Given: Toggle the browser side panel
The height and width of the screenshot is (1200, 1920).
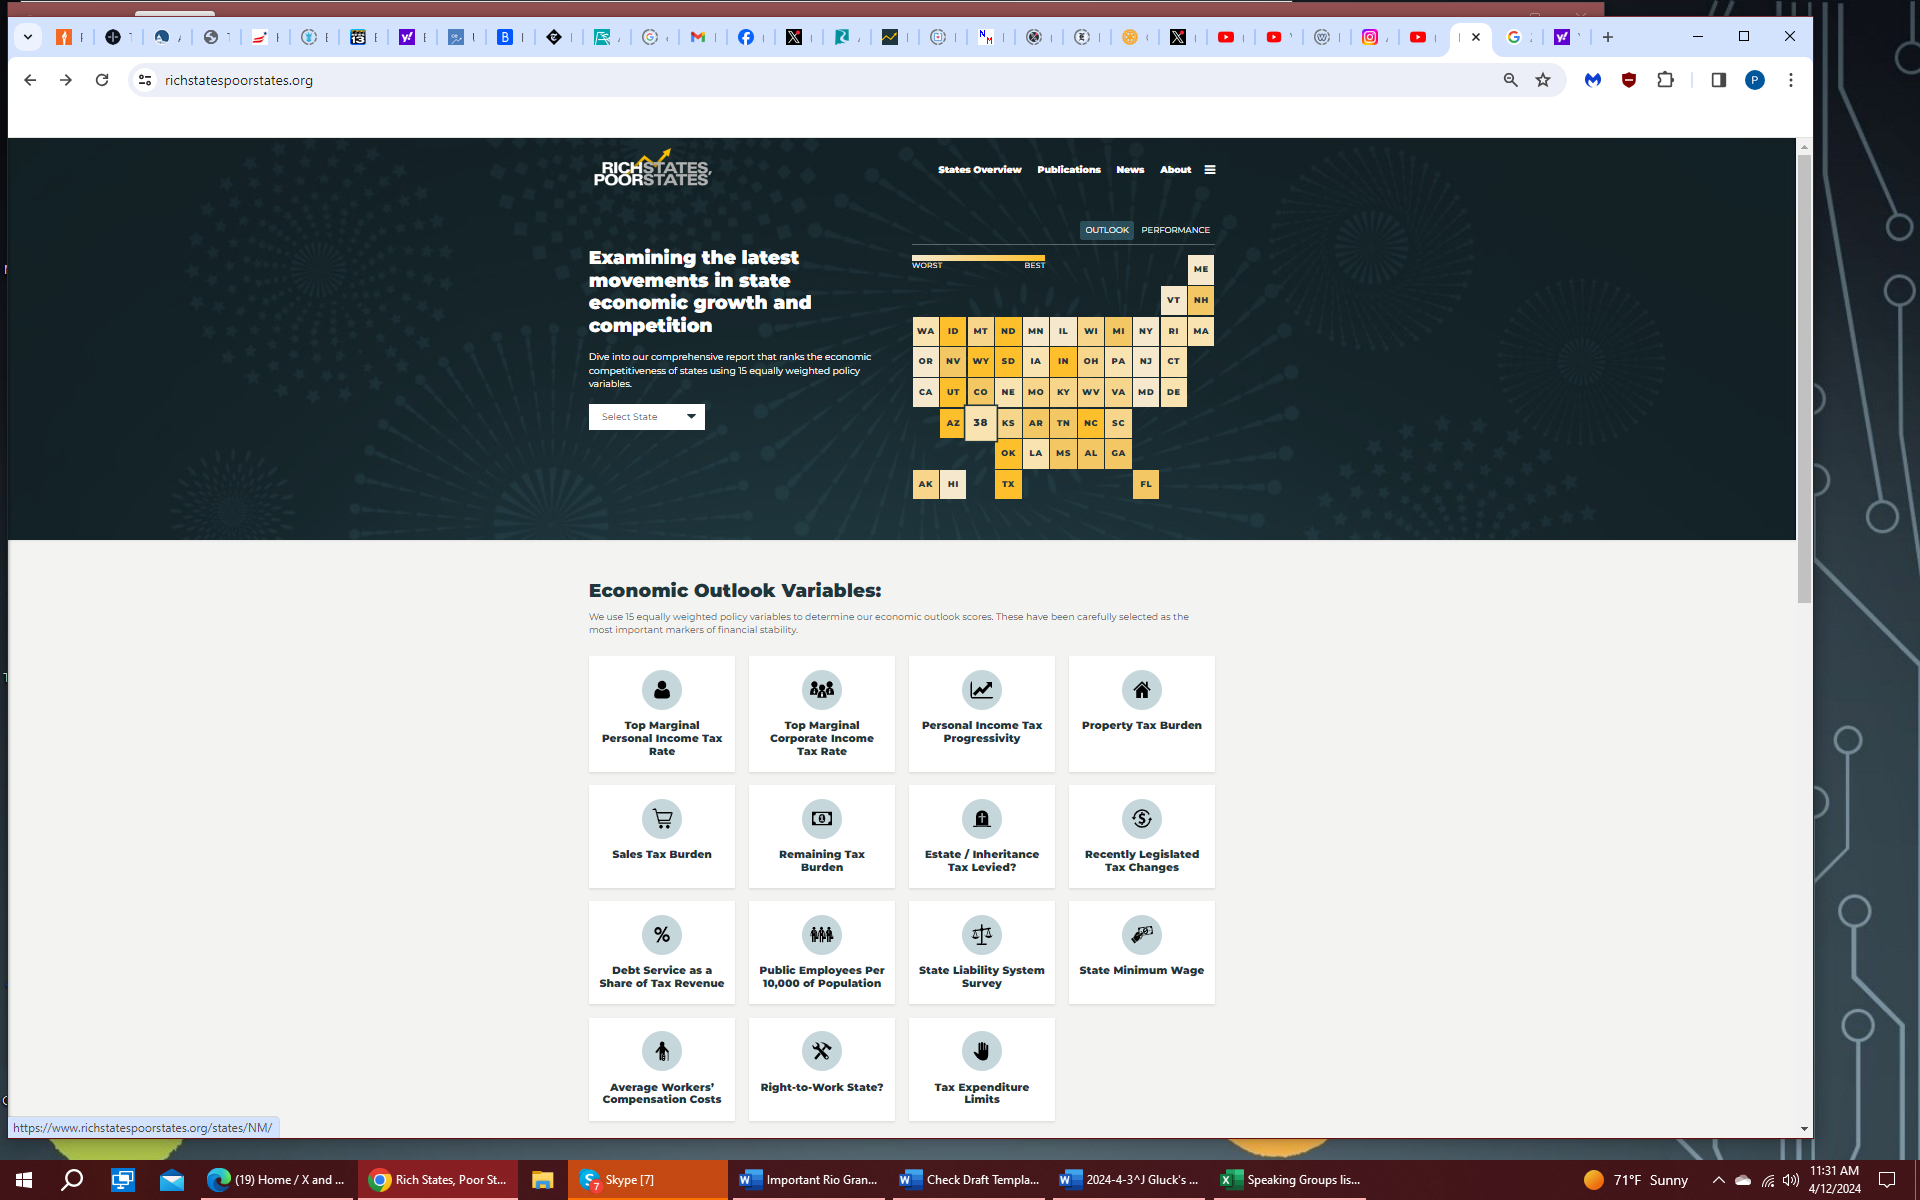Looking at the screenshot, I should [1718, 80].
